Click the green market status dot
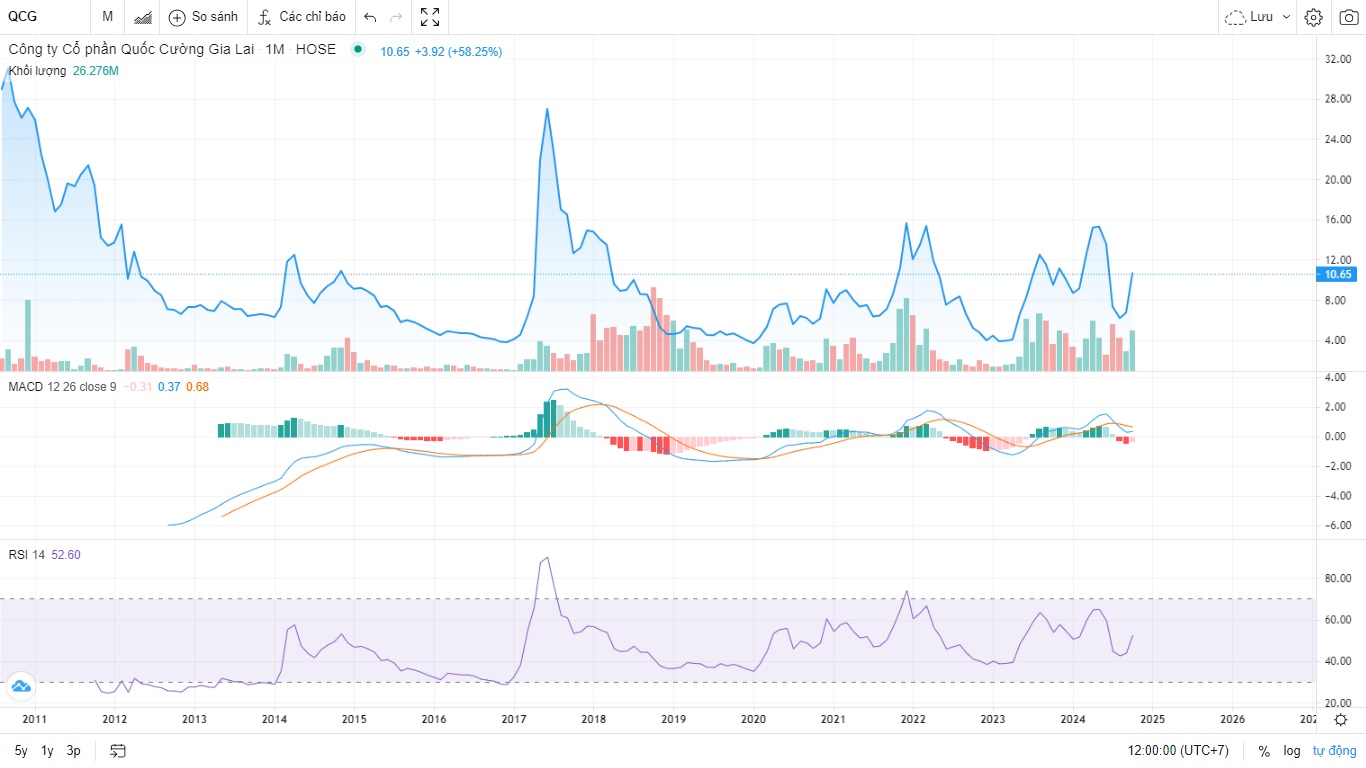 [358, 49]
